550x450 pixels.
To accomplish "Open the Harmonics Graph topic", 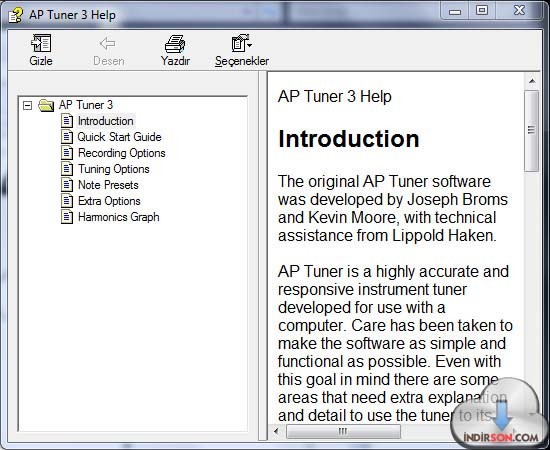I will click(x=119, y=217).
